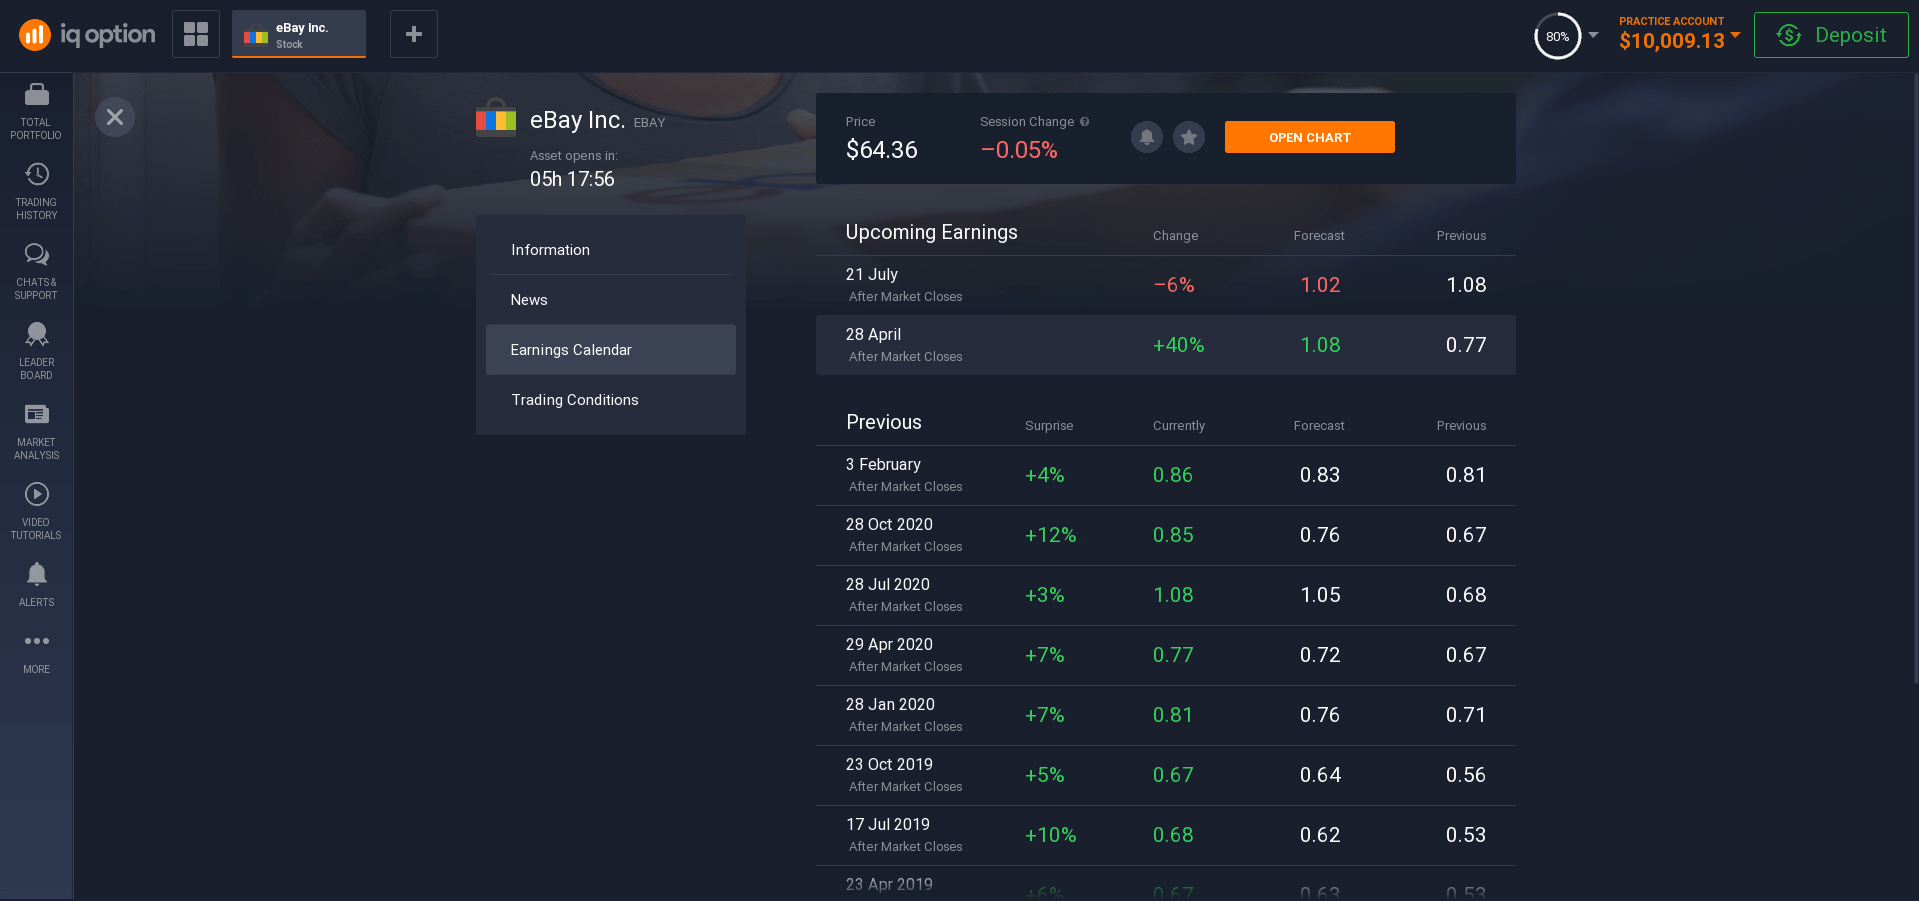Image resolution: width=1919 pixels, height=901 pixels.
Task: Click the 80% circular progress indicator
Action: tap(1557, 36)
